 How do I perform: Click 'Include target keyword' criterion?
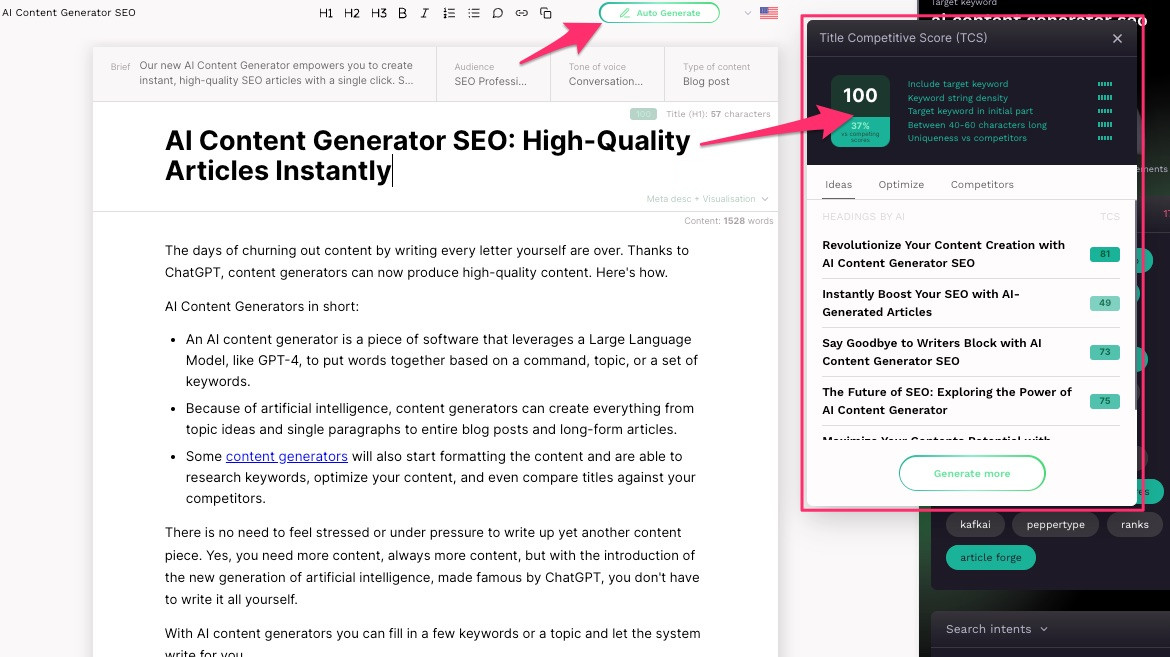[957, 84]
